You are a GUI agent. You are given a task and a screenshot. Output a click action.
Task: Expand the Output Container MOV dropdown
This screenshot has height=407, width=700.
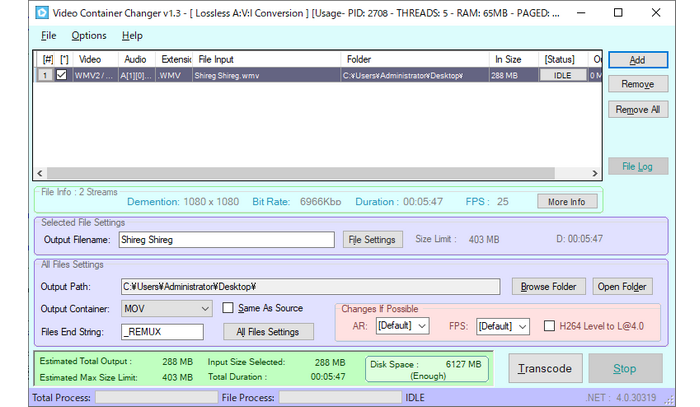pyautogui.click(x=166, y=308)
